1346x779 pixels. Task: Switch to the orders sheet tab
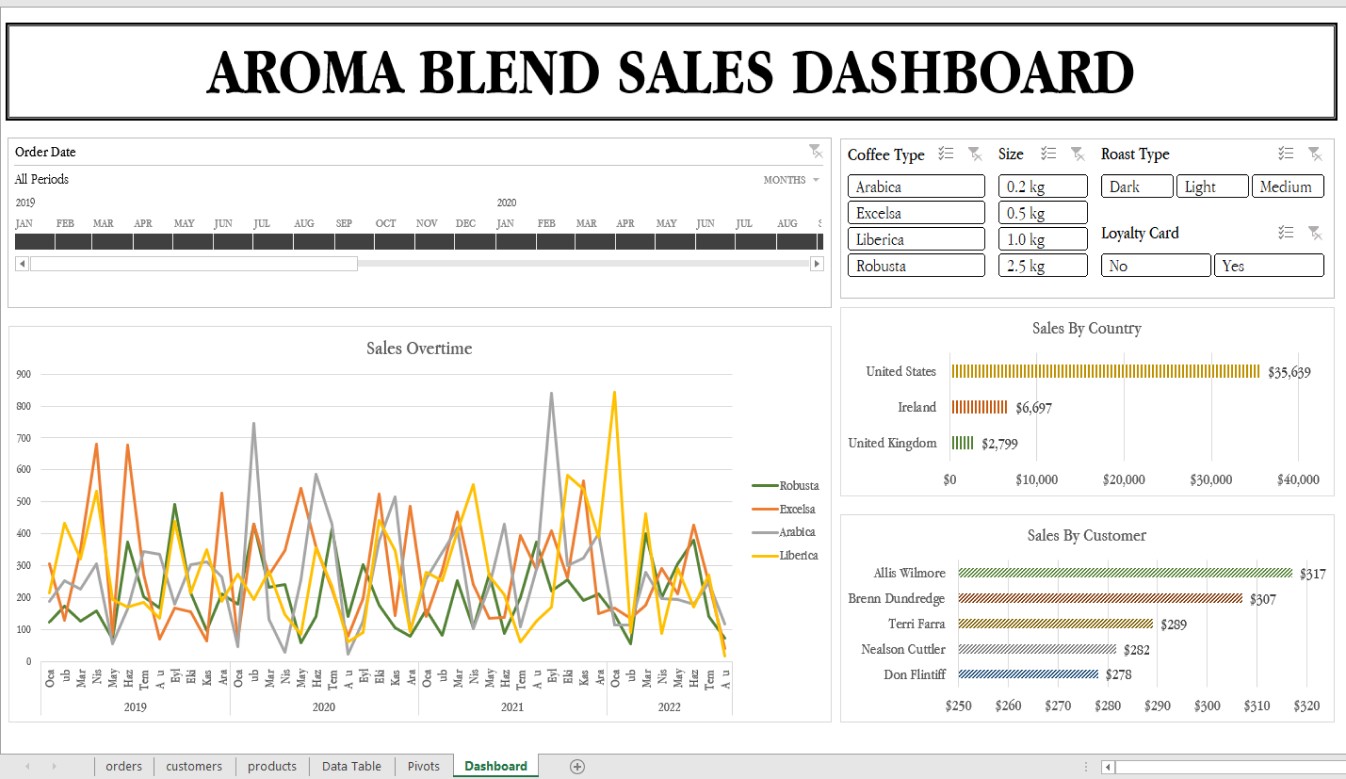tap(124, 766)
